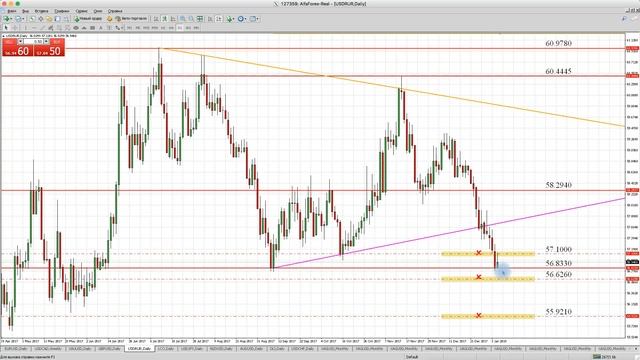Open the Справка menu
The width and height of the screenshot is (640, 360).
pyautogui.click(x=115, y=11)
